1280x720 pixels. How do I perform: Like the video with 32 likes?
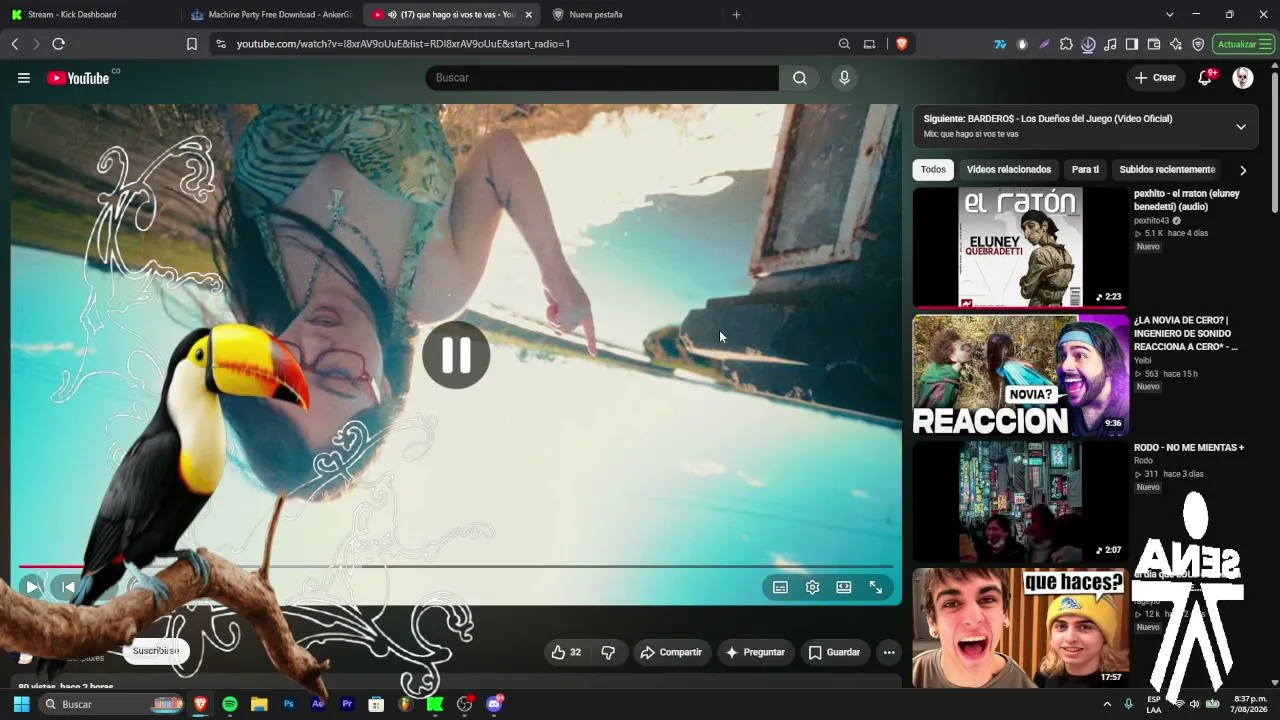pos(565,652)
